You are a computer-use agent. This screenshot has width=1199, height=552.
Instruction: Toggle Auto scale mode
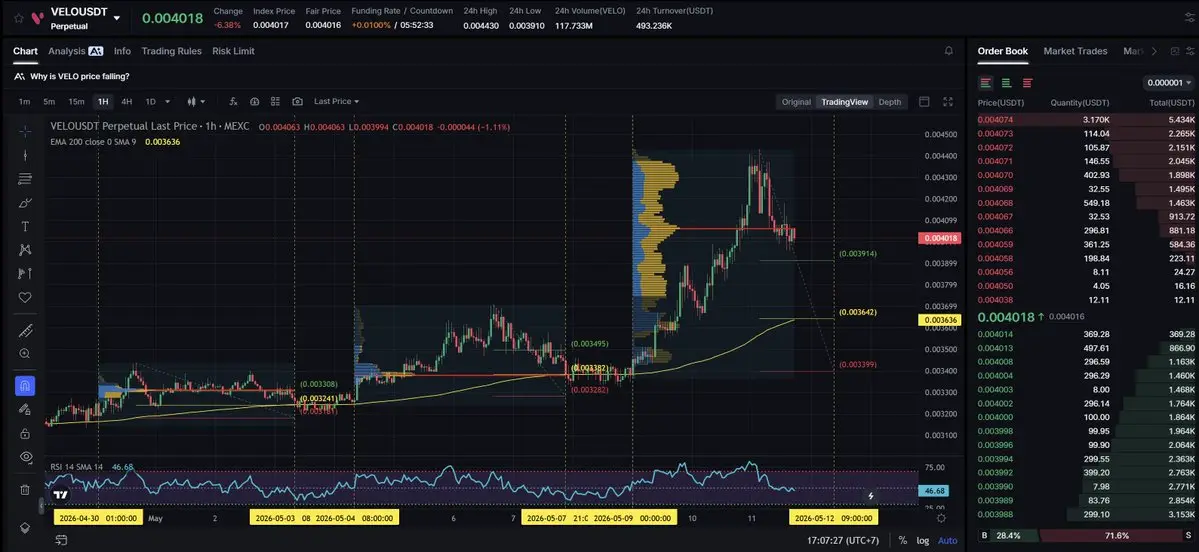947,541
